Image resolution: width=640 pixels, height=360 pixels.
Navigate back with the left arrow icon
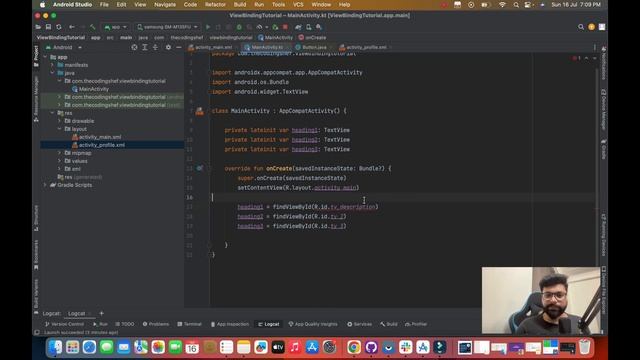point(72,27)
